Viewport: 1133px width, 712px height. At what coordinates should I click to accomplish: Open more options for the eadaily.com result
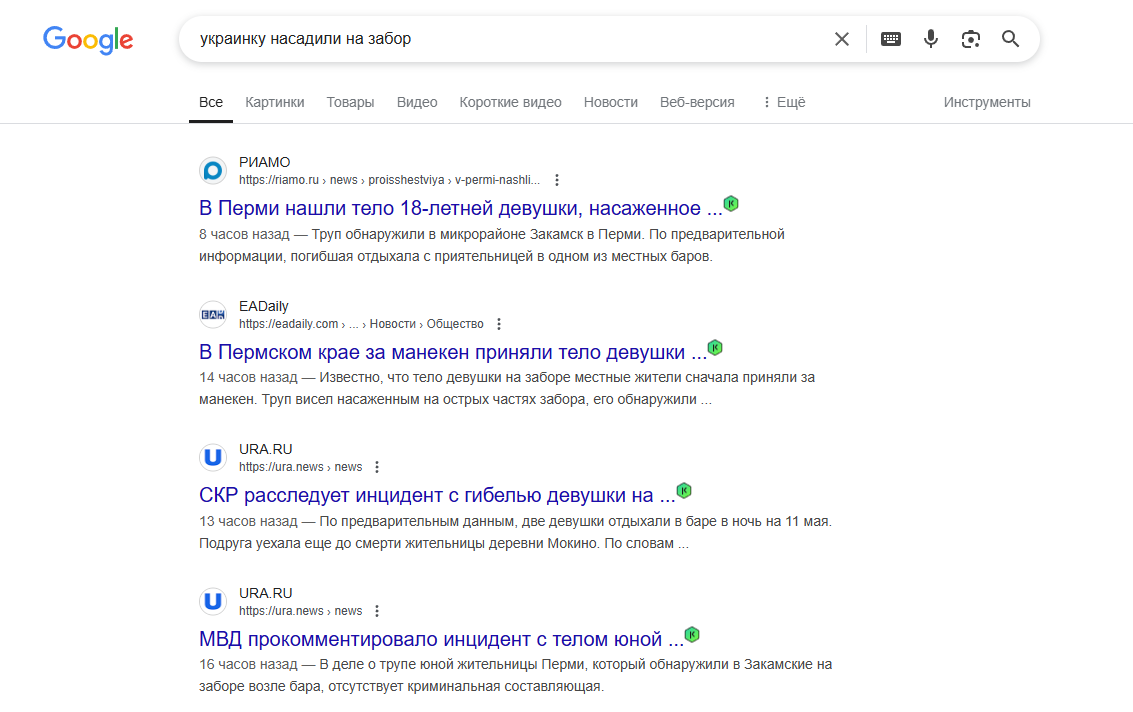tap(499, 324)
